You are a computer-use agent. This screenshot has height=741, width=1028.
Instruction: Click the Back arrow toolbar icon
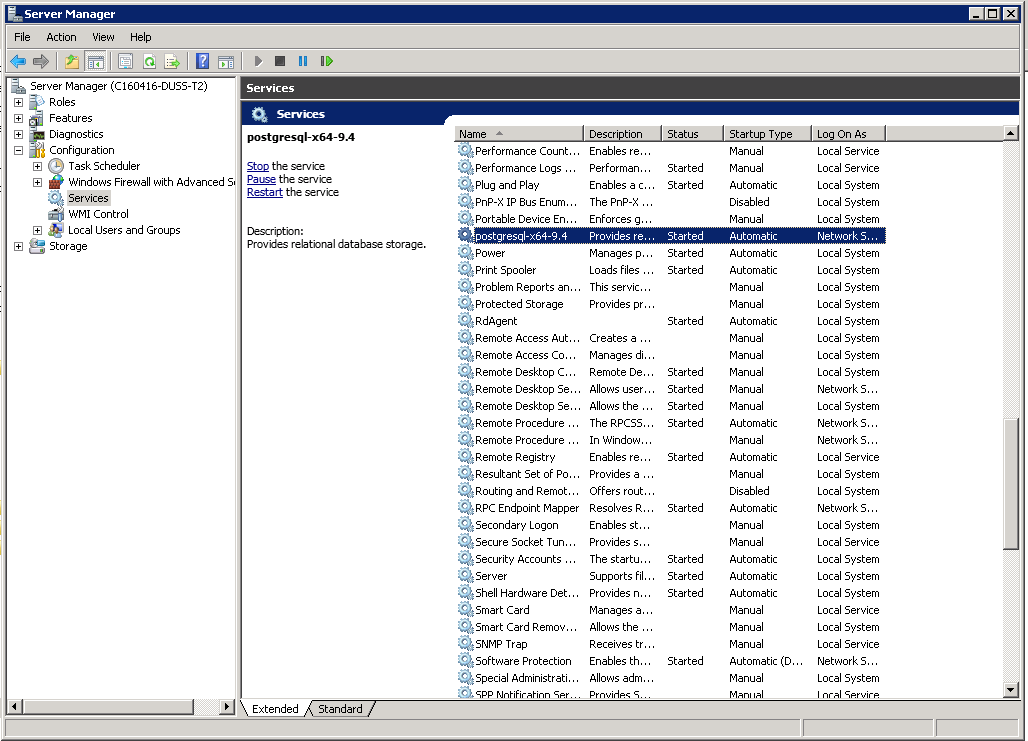tap(18, 61)
